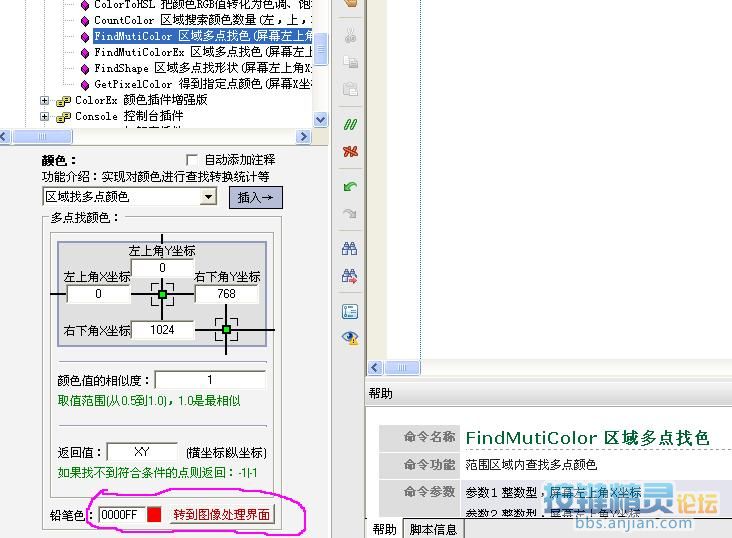Open find with the binoculars icon
The image size is (732, 538).
(350, 248)
